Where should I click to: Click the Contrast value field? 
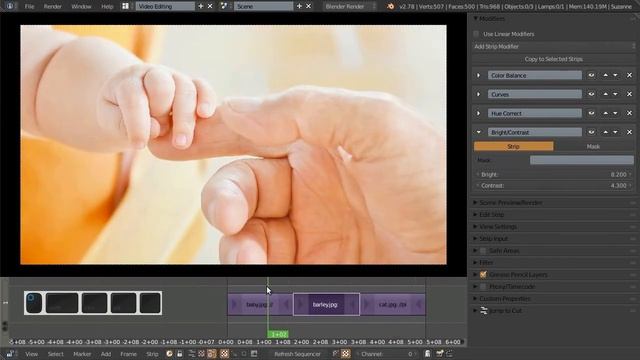pyautogui.click(x=554, y=185)
